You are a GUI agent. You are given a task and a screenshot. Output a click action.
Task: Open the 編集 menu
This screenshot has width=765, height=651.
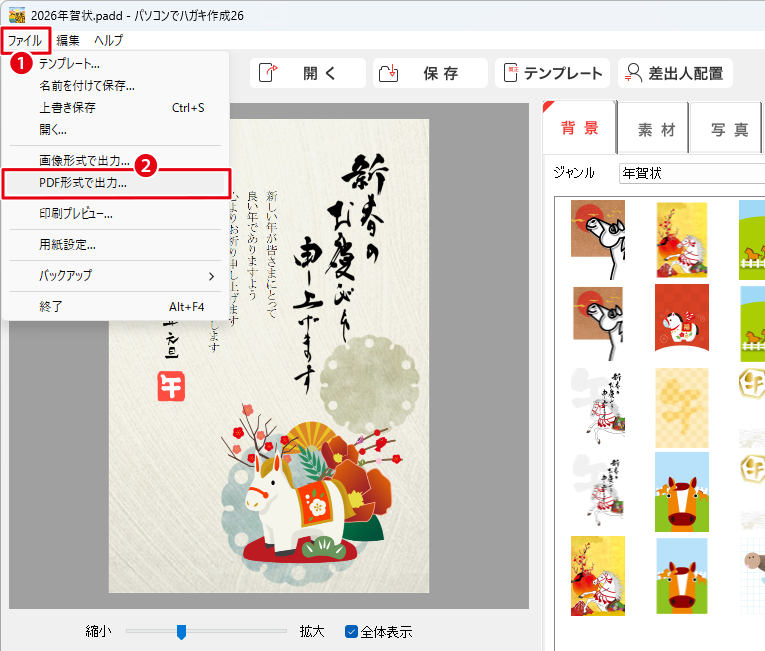point(68,40)
